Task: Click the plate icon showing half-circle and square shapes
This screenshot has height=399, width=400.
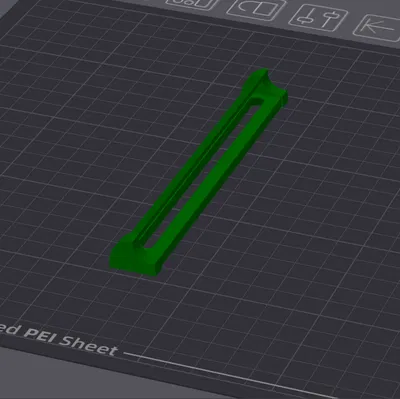Action: click(x=257, y=10)
